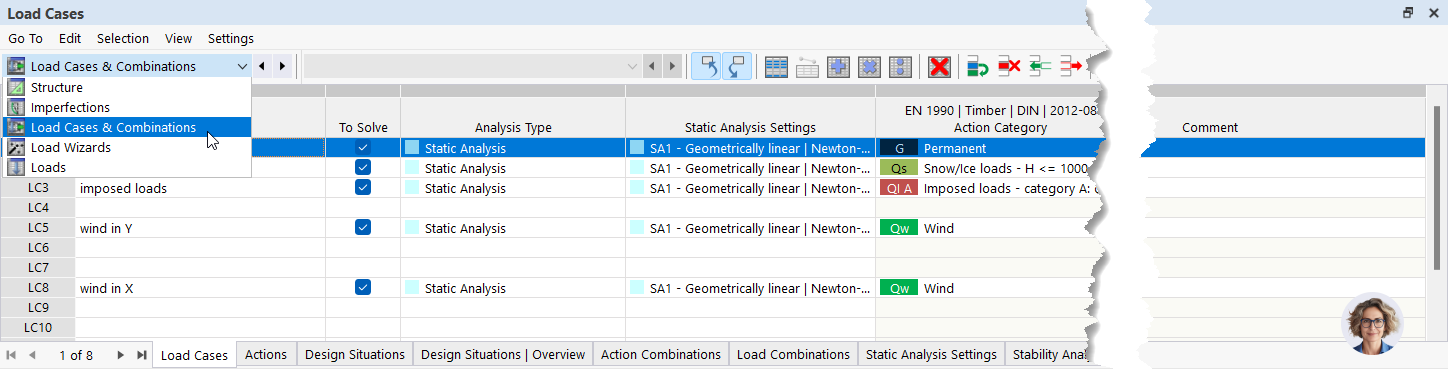Click the assistant avatar portrait

point(1371,323)
